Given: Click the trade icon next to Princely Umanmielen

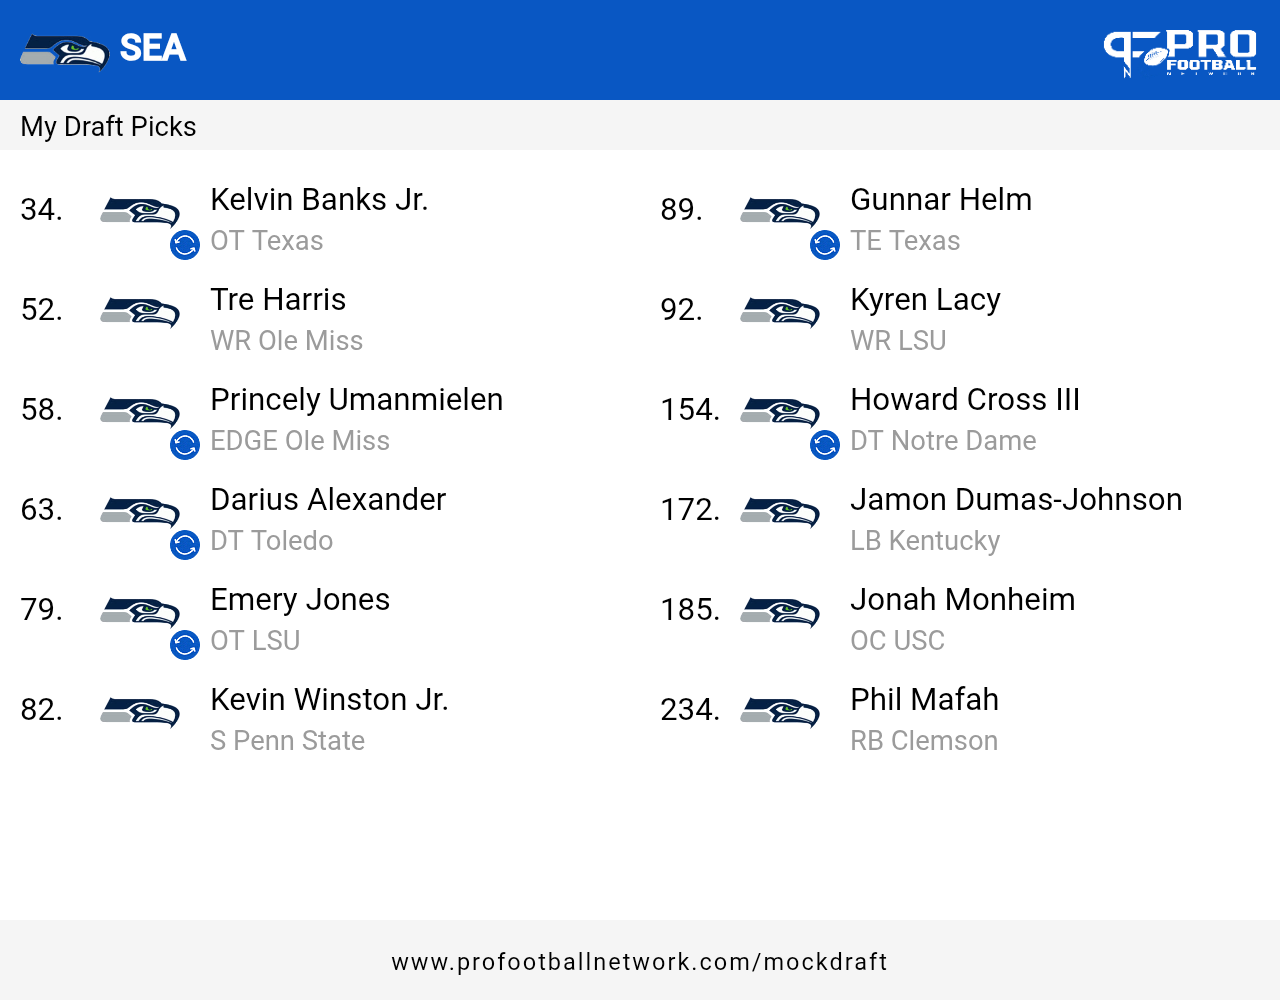Looking at the screenshot, I should 185,445.
